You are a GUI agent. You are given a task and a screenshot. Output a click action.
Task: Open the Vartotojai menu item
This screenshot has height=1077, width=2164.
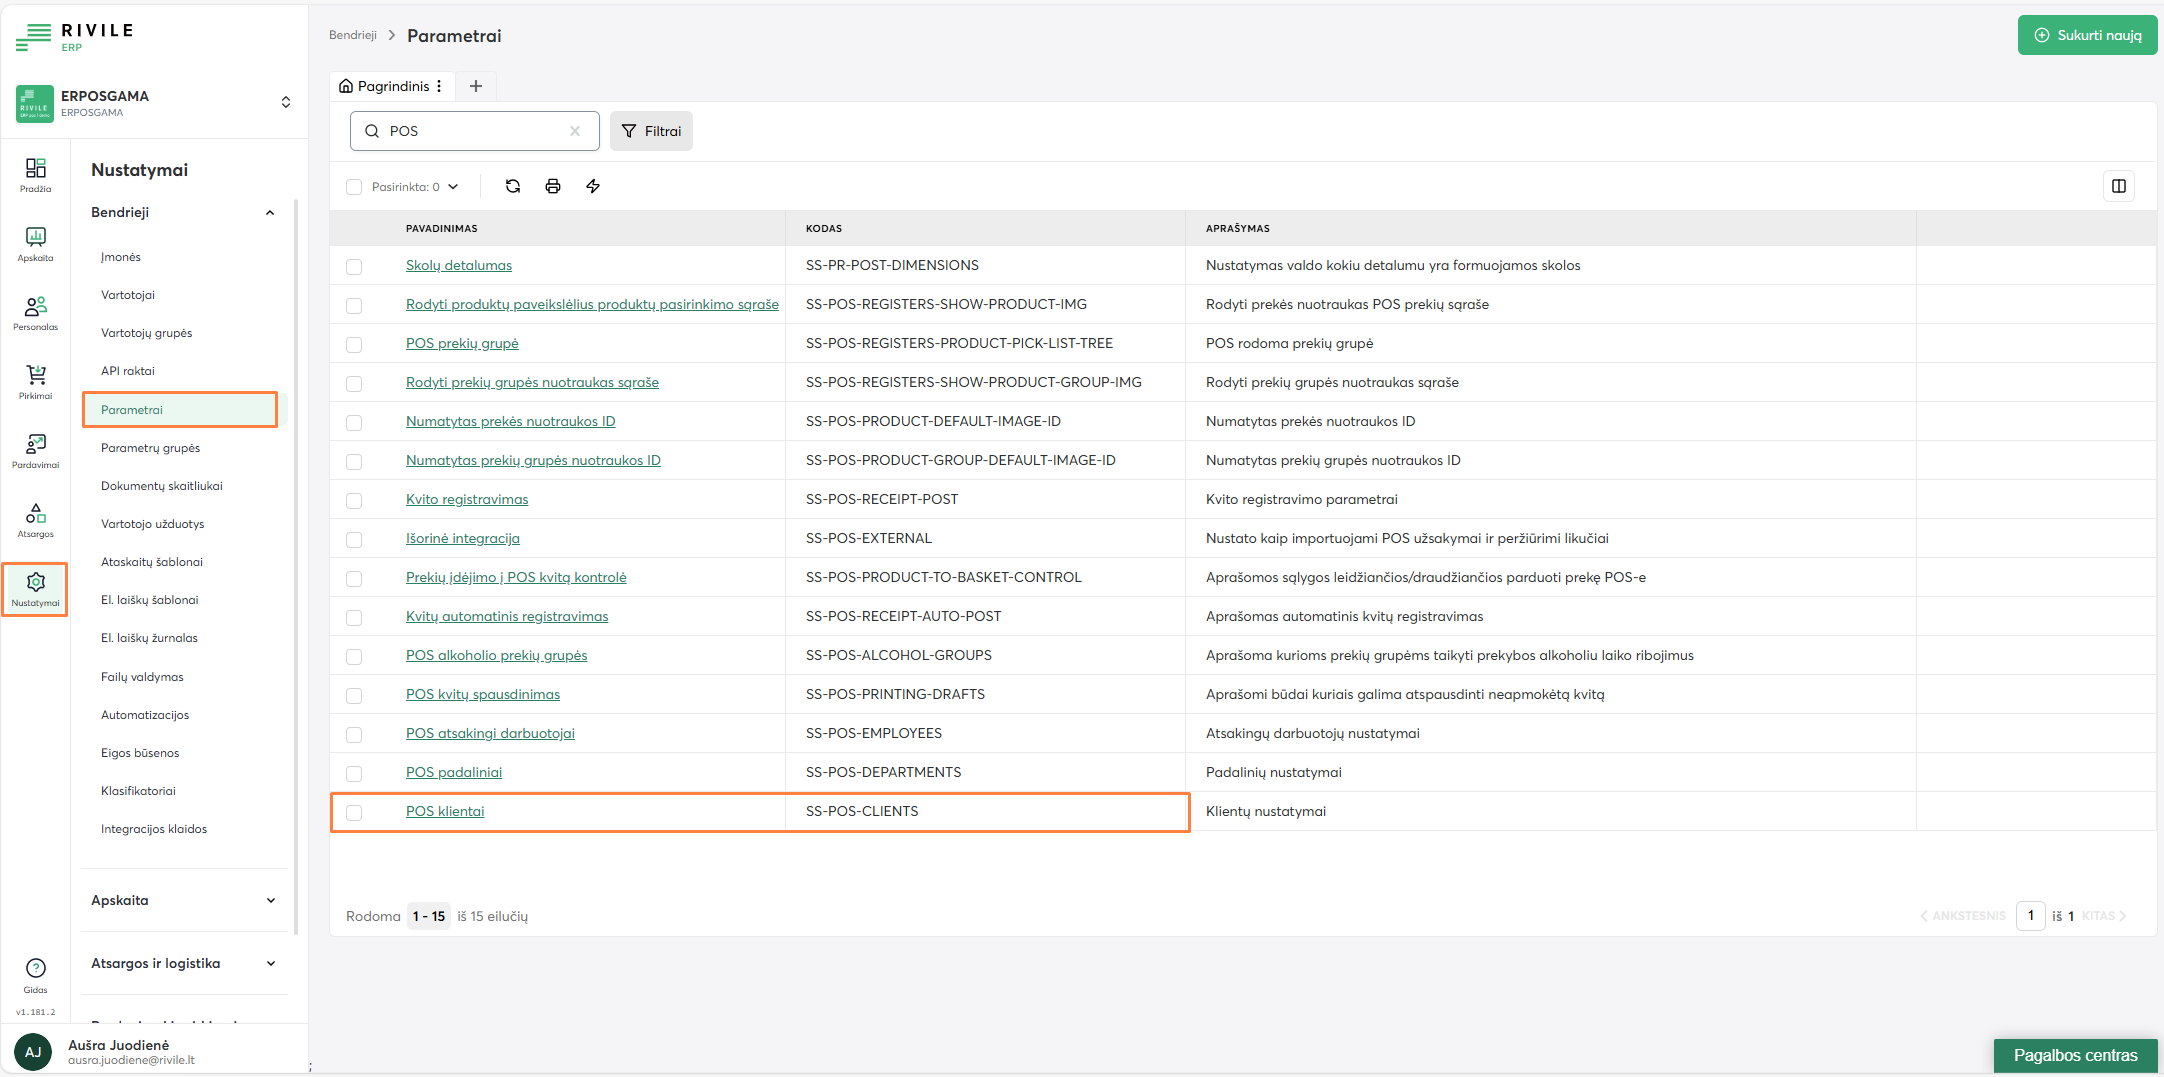(128, 295)
